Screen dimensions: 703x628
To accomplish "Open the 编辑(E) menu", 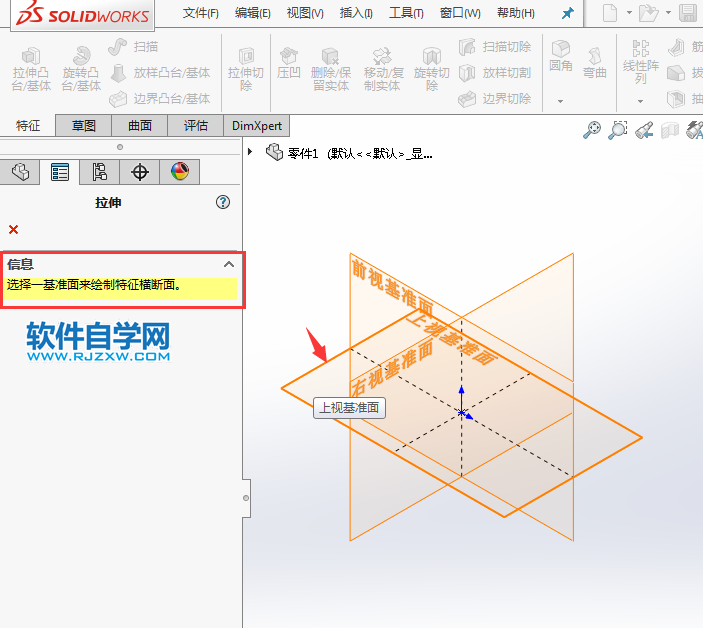I will 252,13.
